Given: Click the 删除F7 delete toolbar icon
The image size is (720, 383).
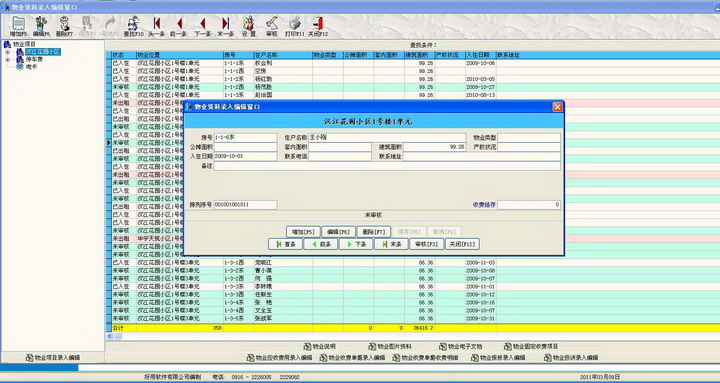Looking at the screenshot, I should point(64,26).
